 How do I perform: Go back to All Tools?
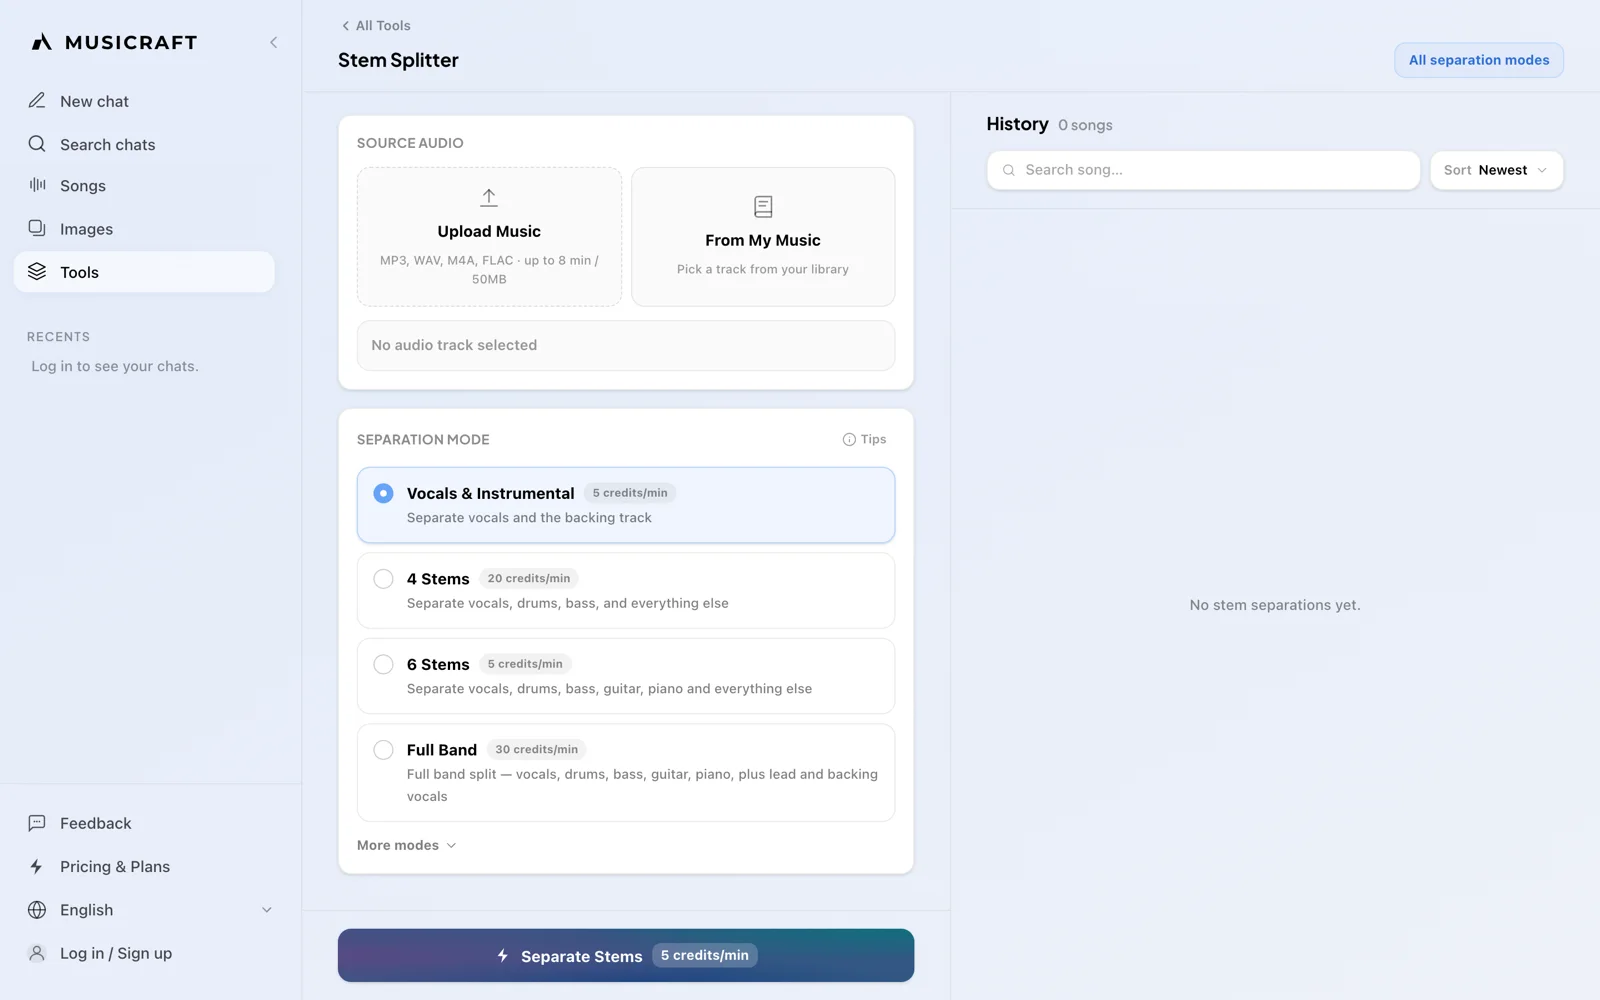[x=376, y=26]
